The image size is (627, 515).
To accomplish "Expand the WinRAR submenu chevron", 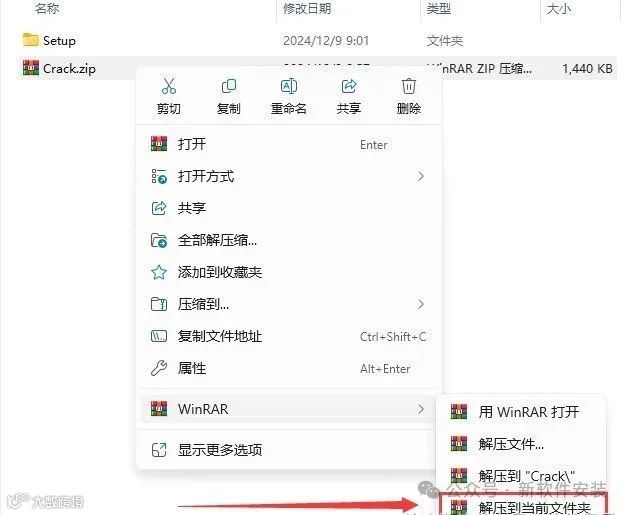I will (421, 409).
